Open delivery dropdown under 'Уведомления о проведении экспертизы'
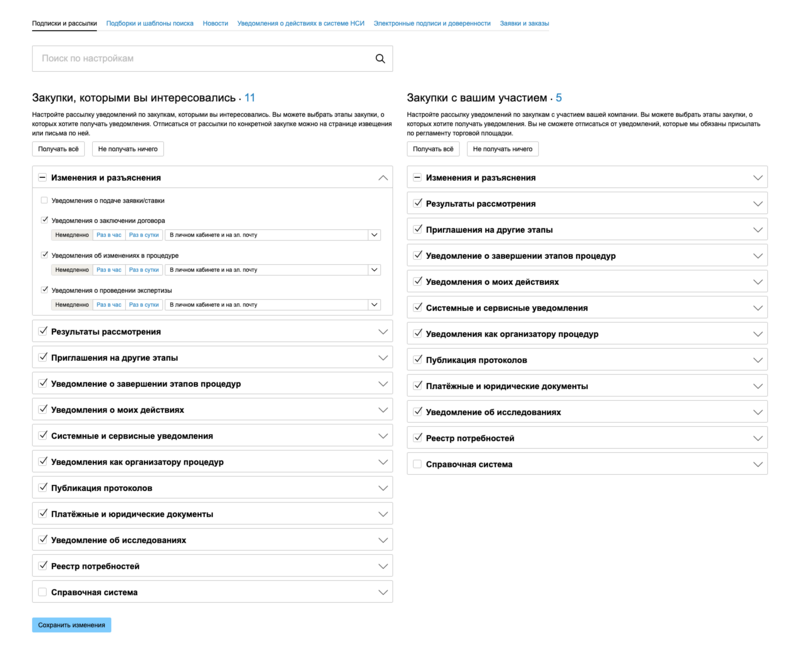 [x=273, y=305]
